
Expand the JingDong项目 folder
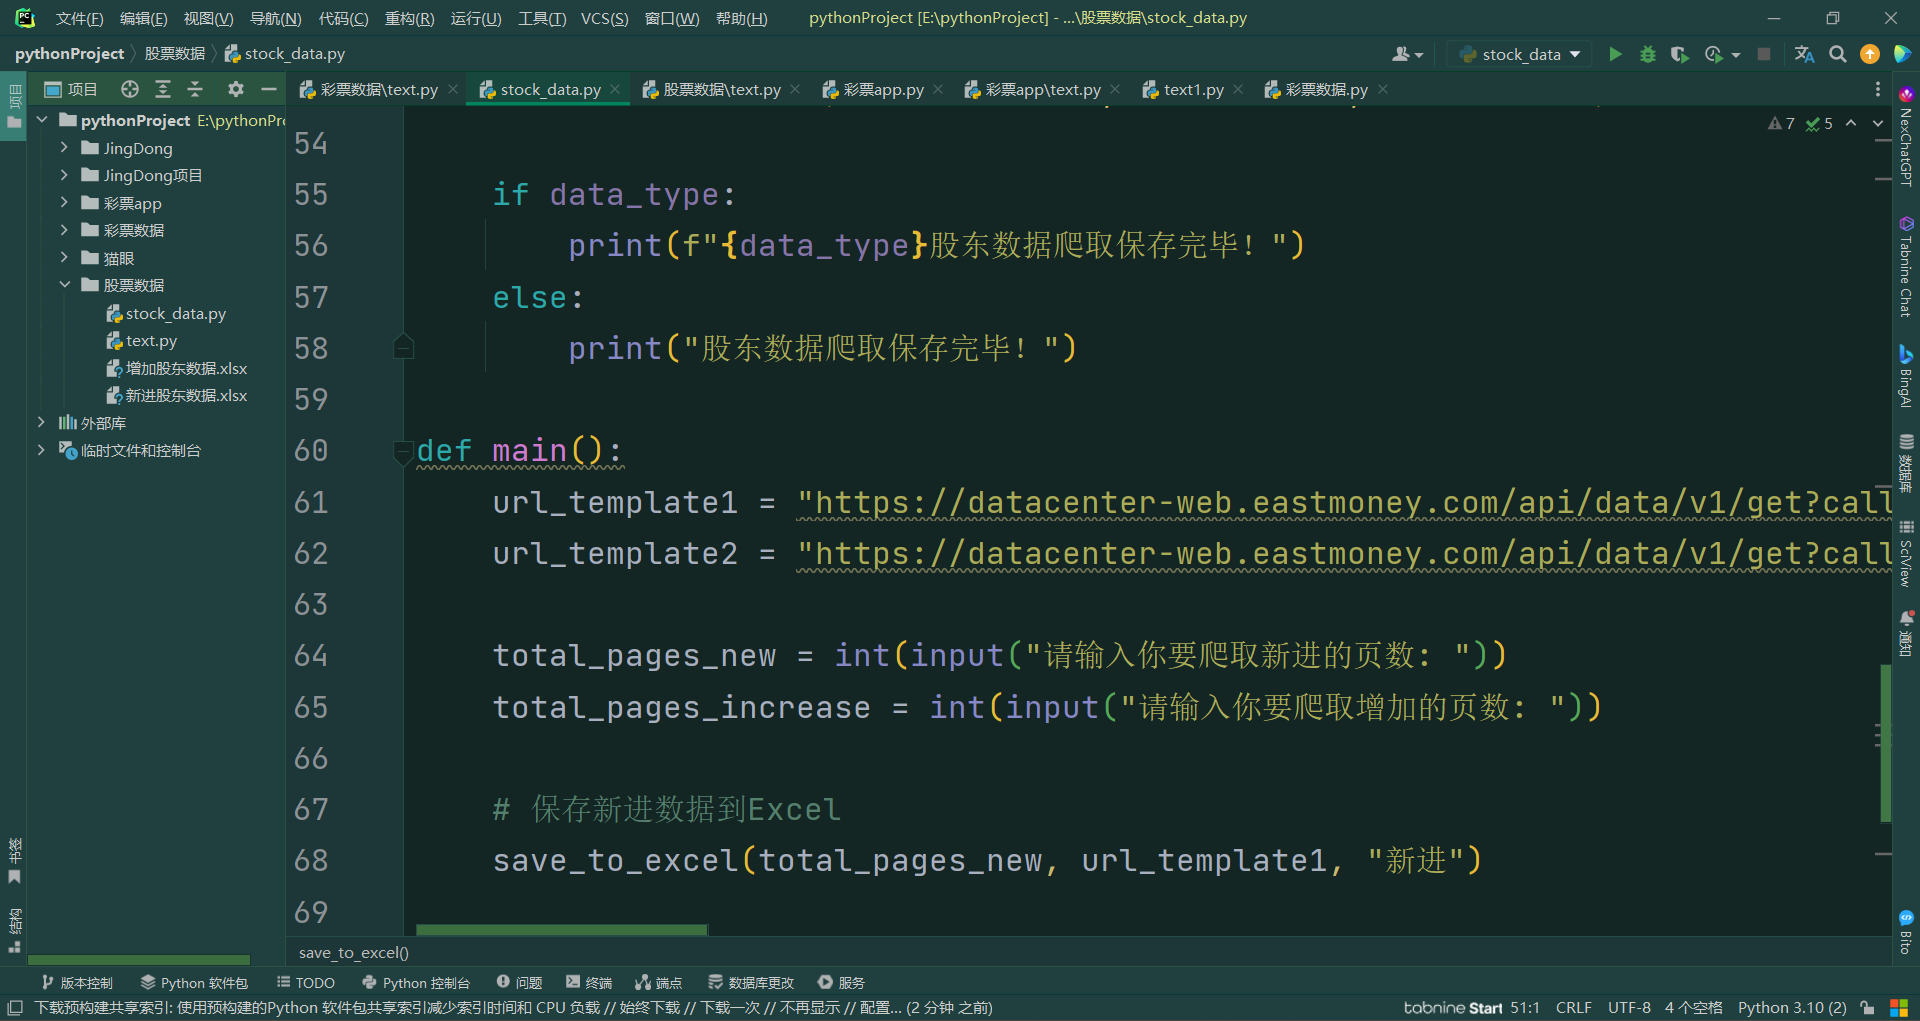point(64,175)
